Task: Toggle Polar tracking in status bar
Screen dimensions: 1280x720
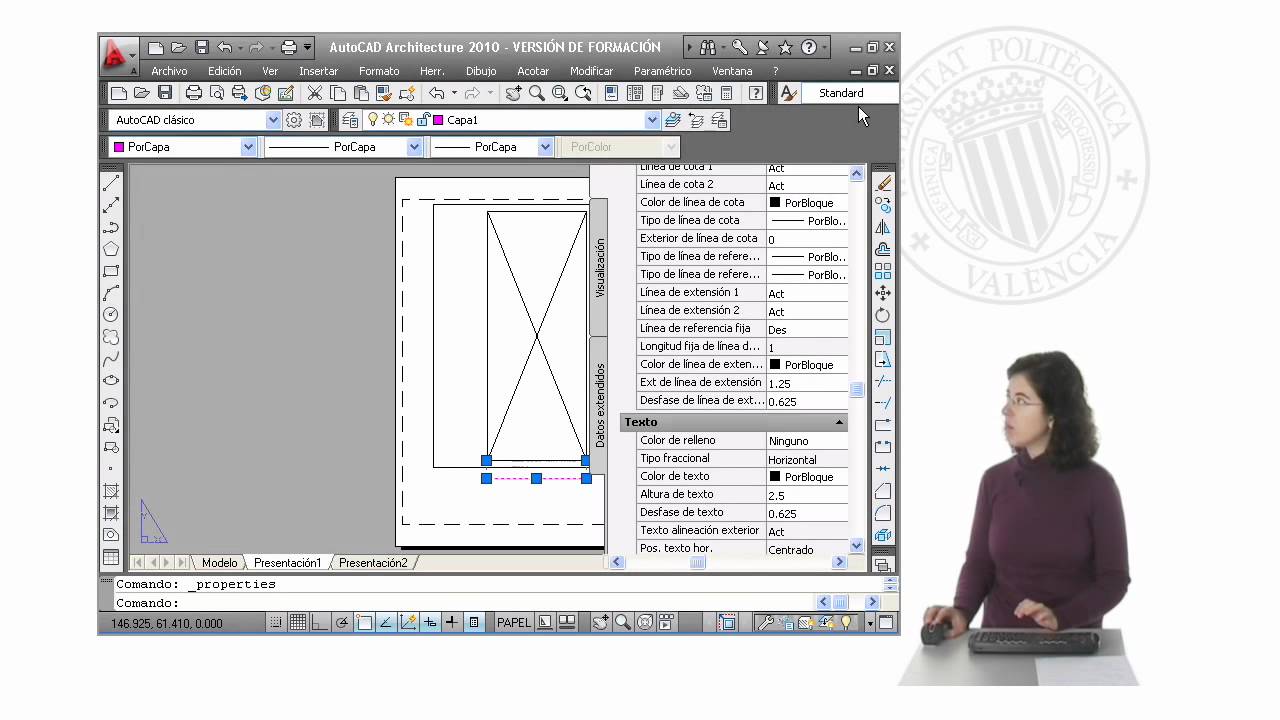Action: (342, 622)
